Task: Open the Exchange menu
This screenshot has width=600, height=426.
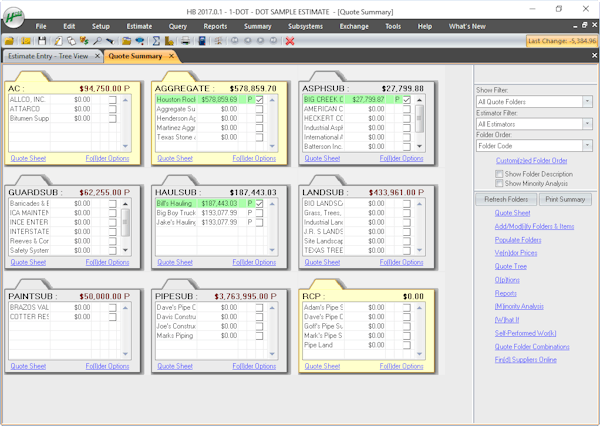Action: pyautogui.click(x=354, y=26)
